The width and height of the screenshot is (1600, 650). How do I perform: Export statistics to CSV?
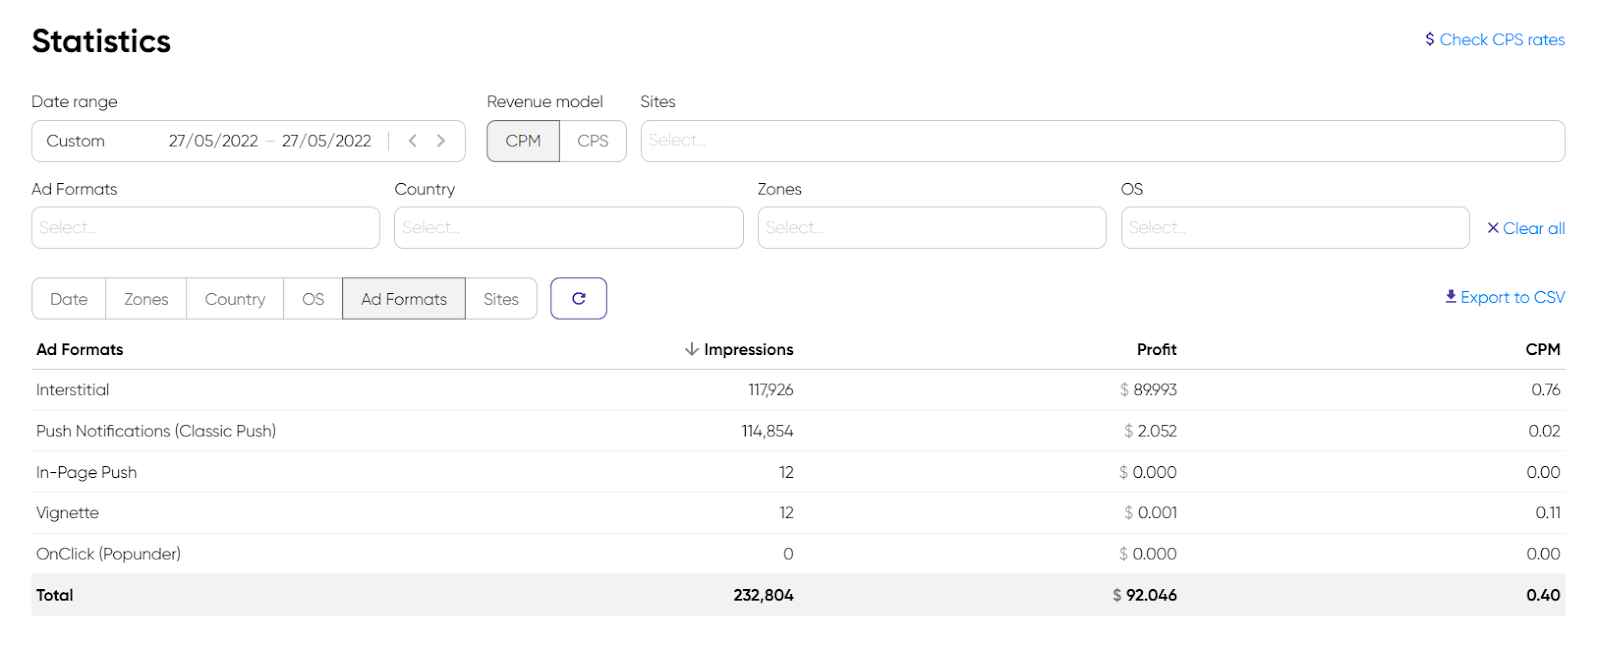(1505, 297)
